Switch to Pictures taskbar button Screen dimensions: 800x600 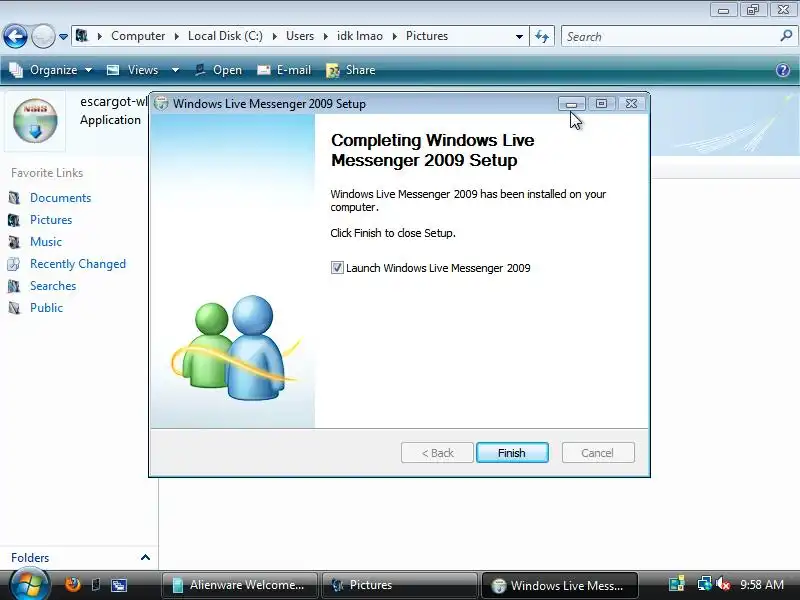tap(399, 585)
